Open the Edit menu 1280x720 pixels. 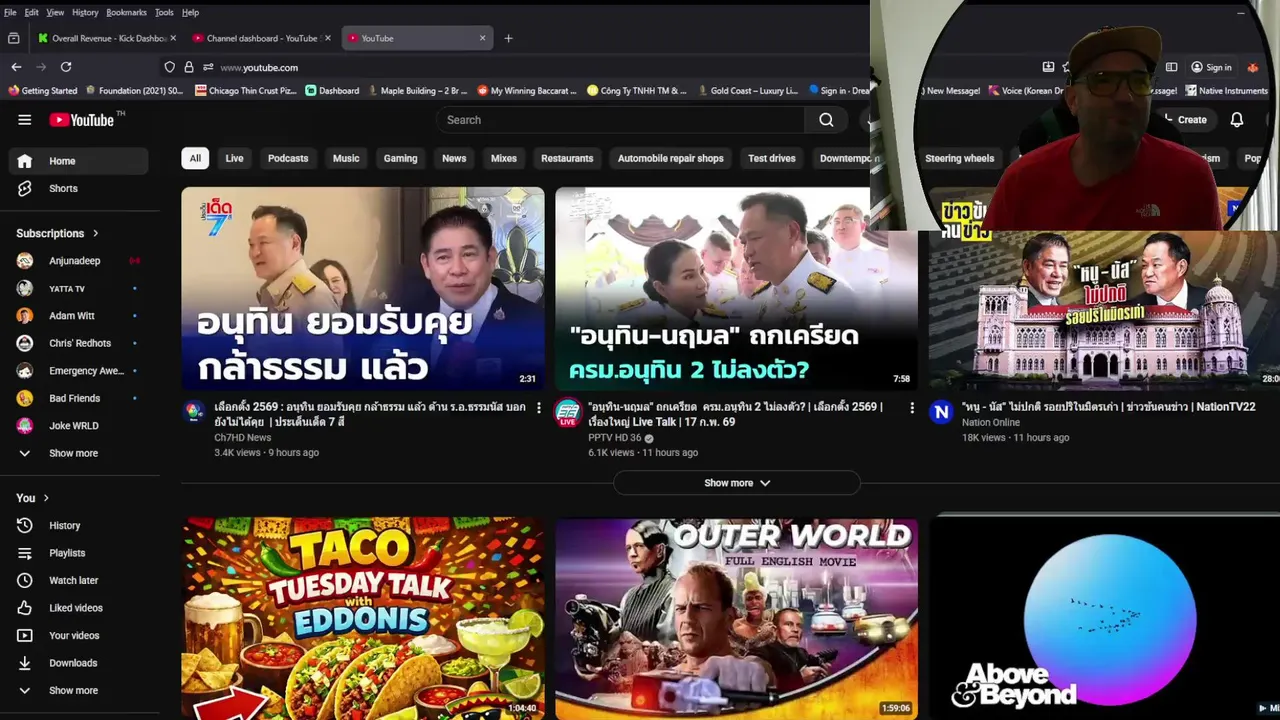click(32, 12)
